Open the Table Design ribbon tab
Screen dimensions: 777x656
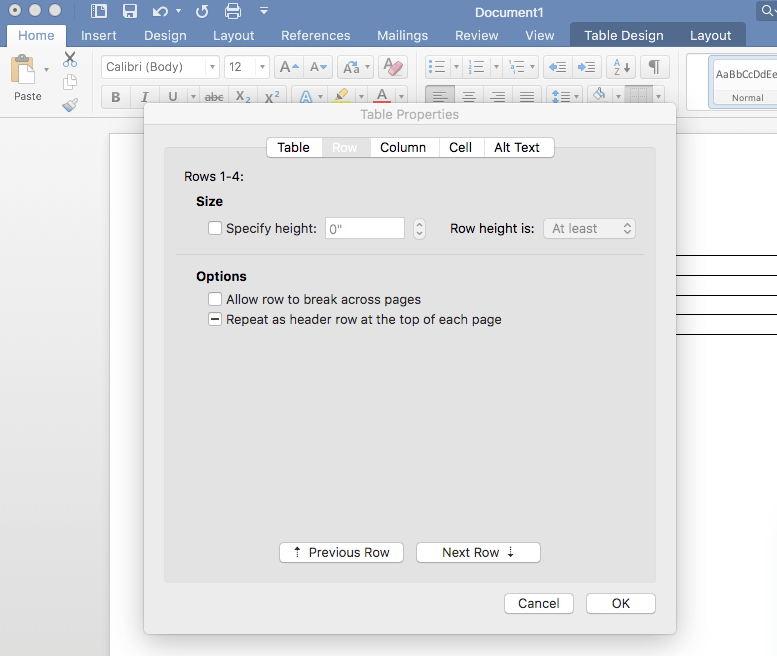coord(623,36)
